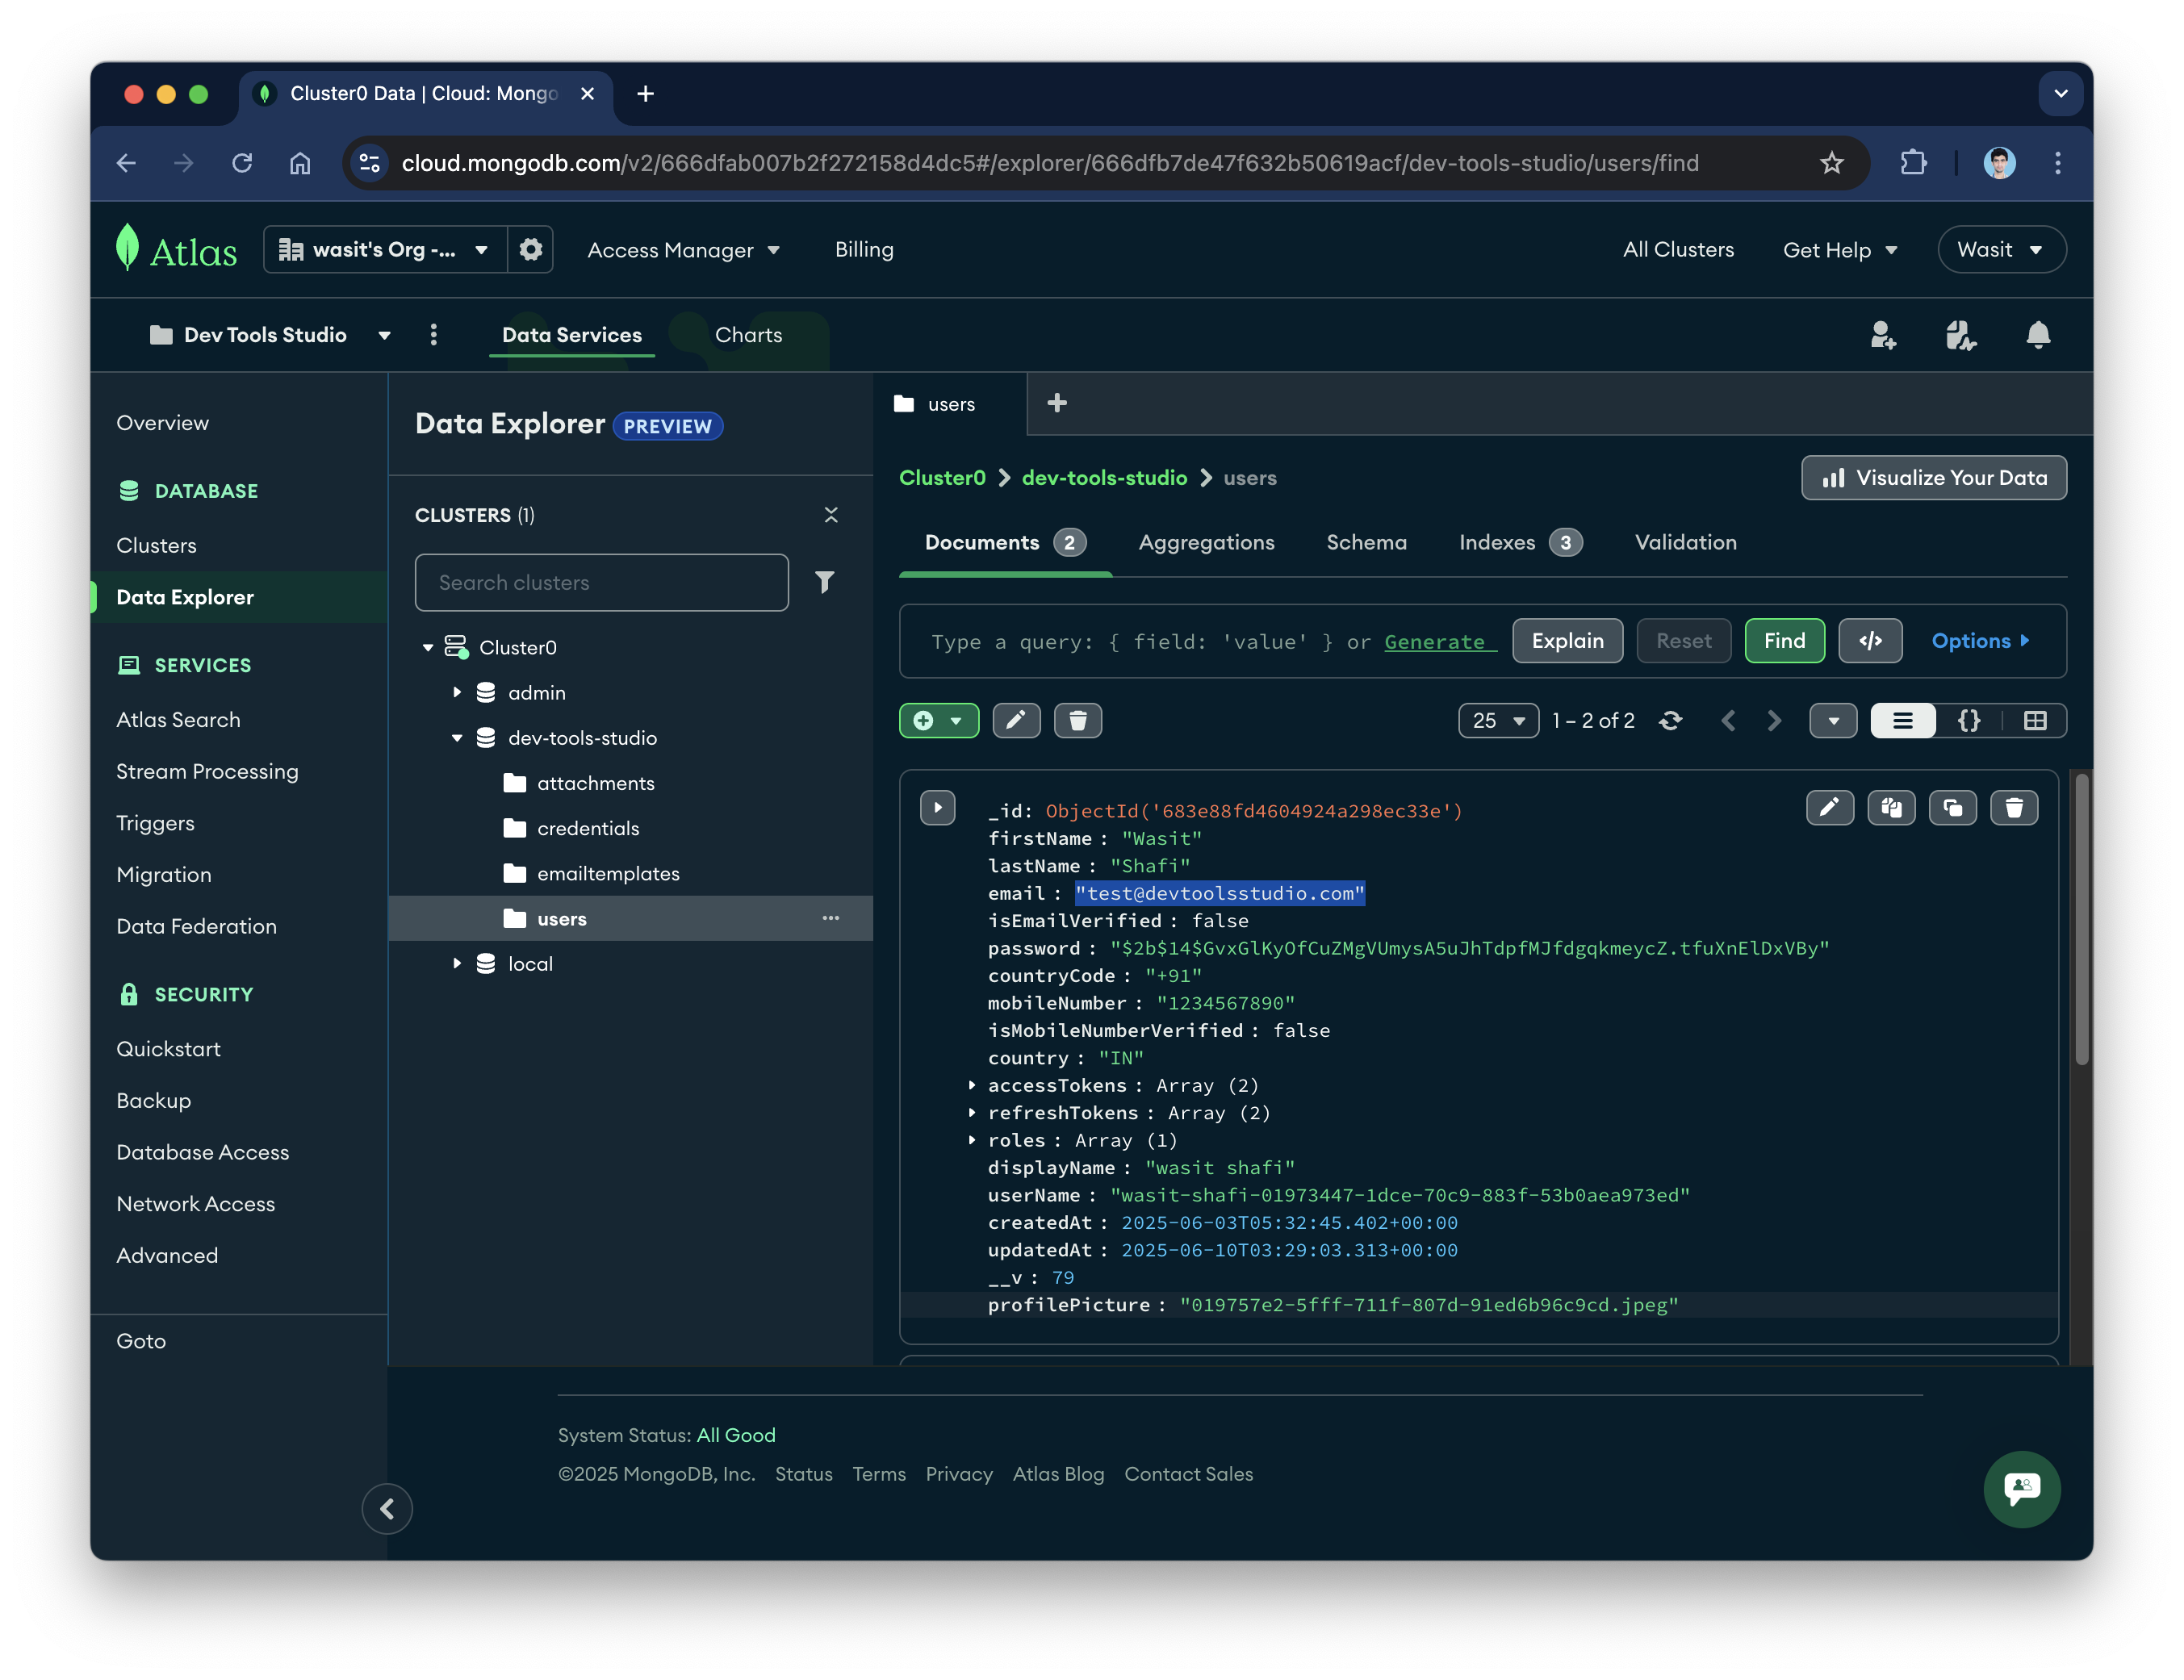This screenshot has height=1680, width=2184.
Task: Open the notifications bell icon
Action: point(2037,335)
